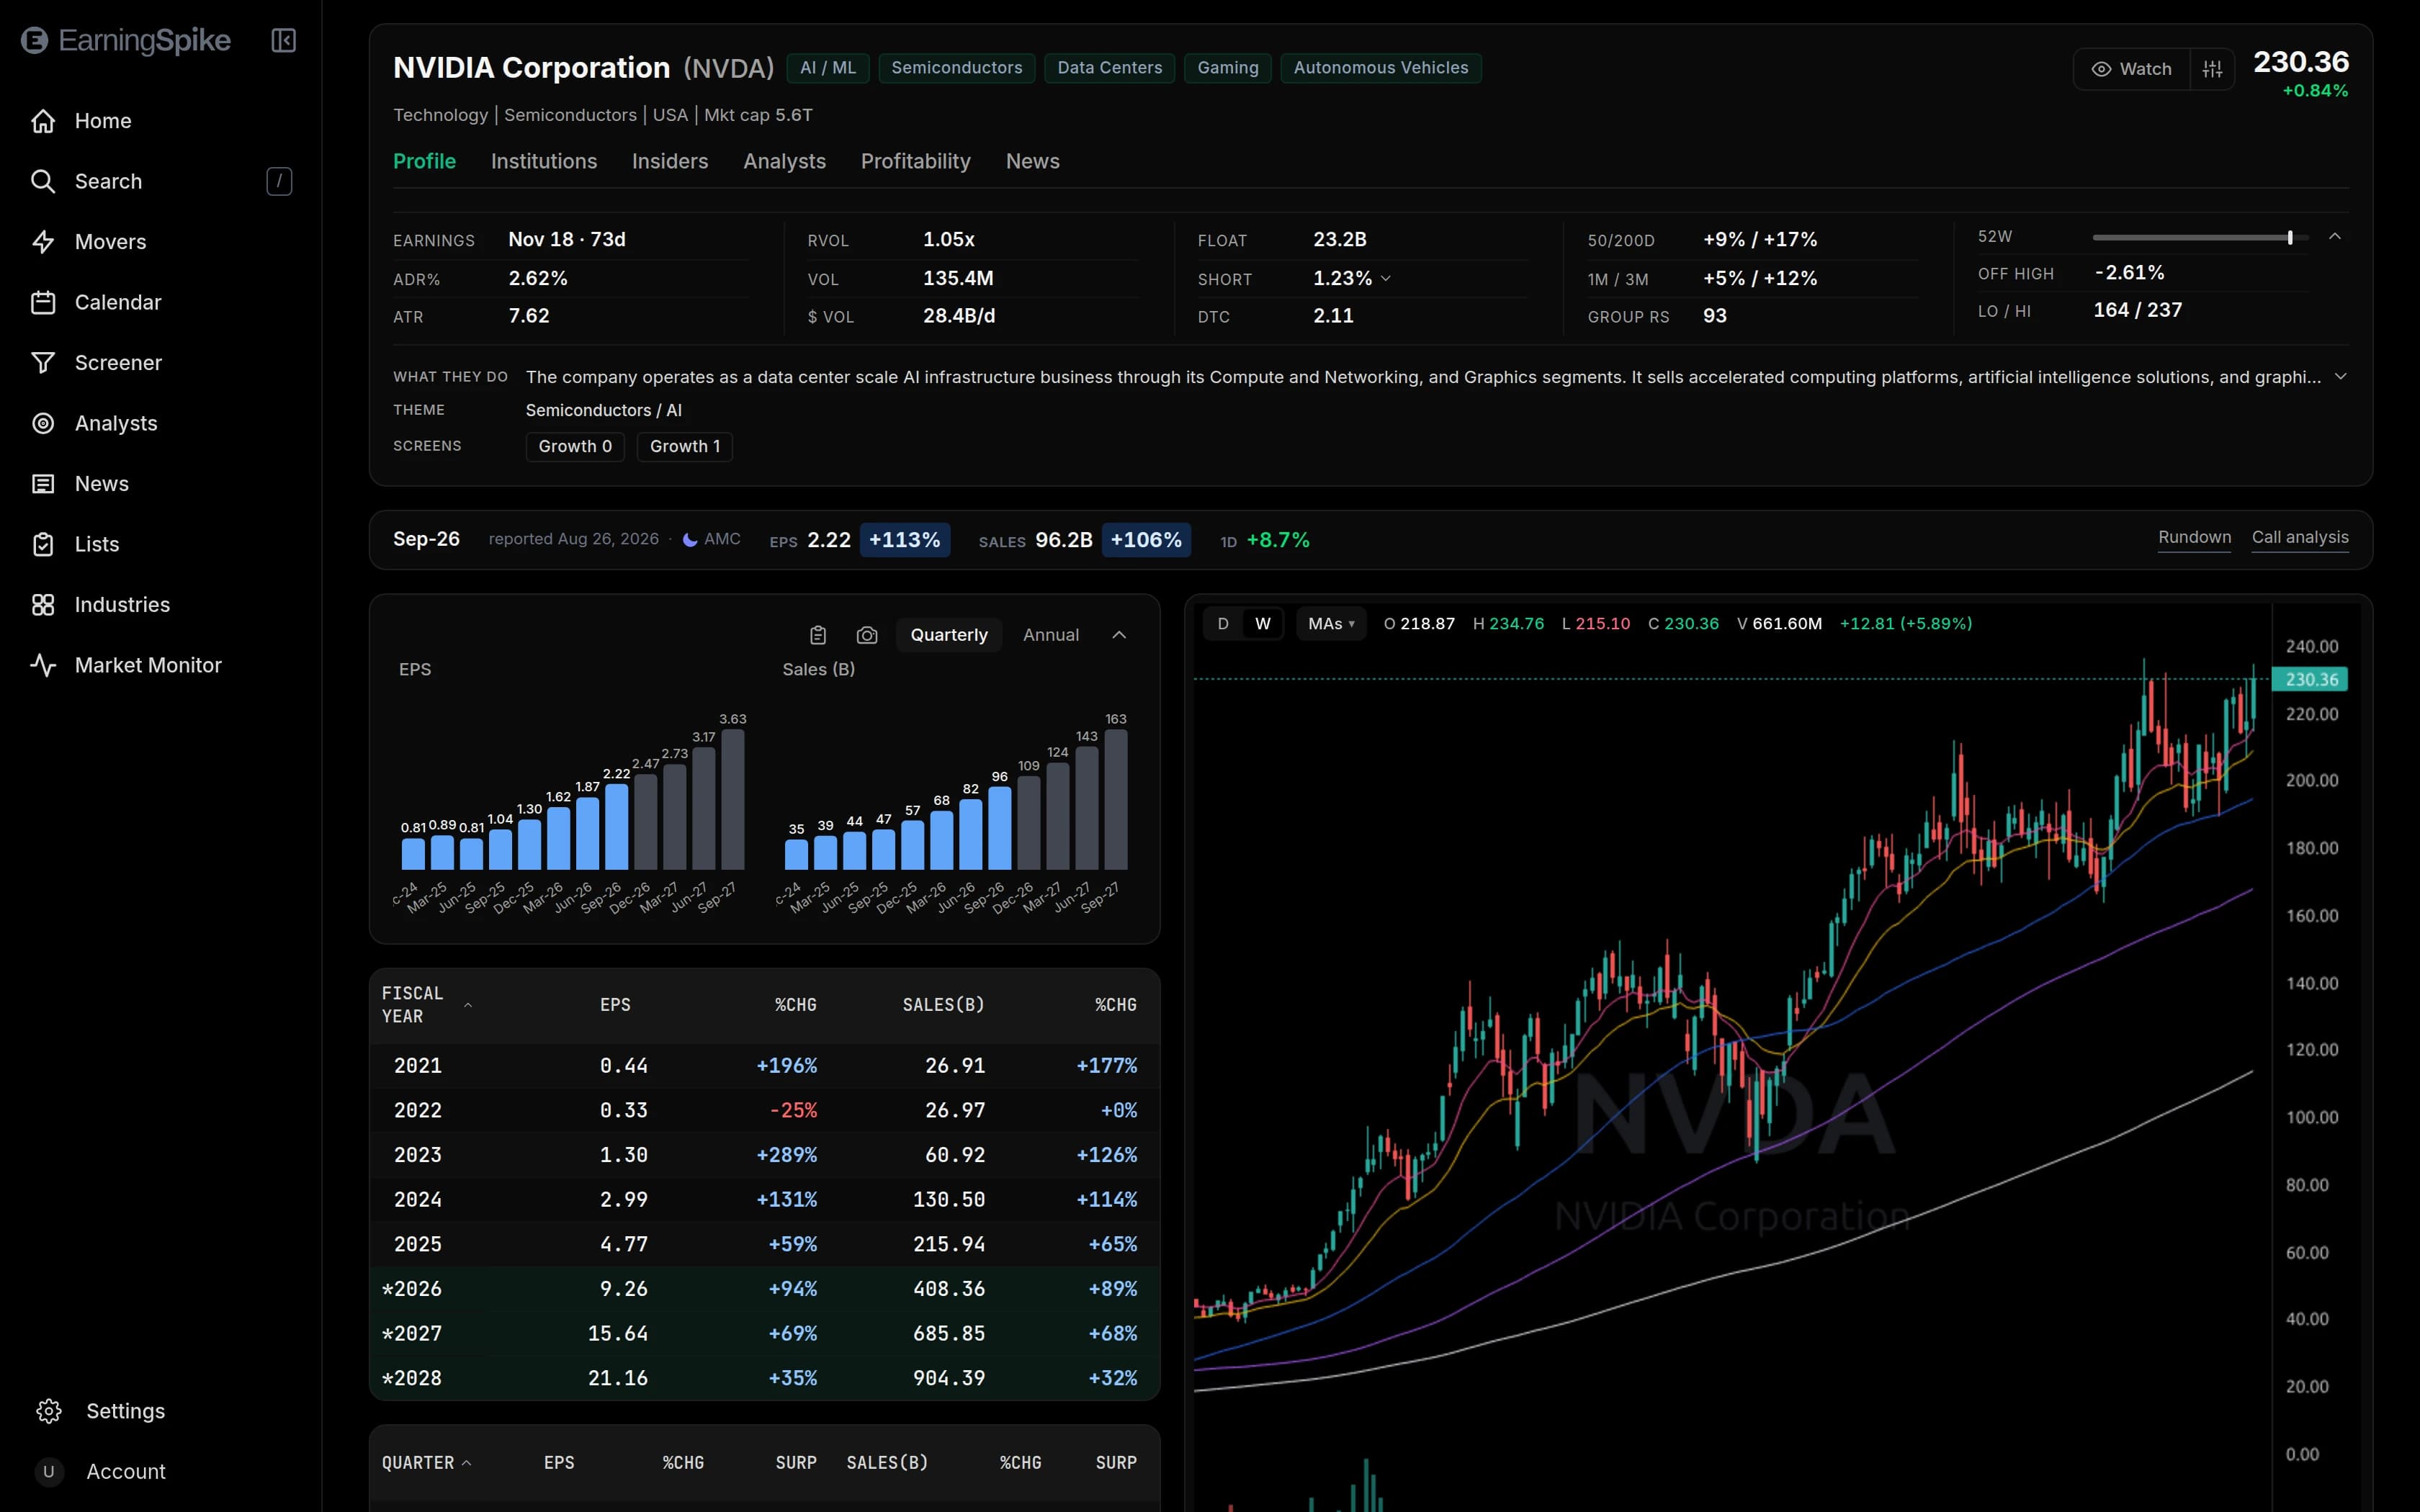Click the Data Centers tag
2420x1512 pixels.
point(1110,68)
